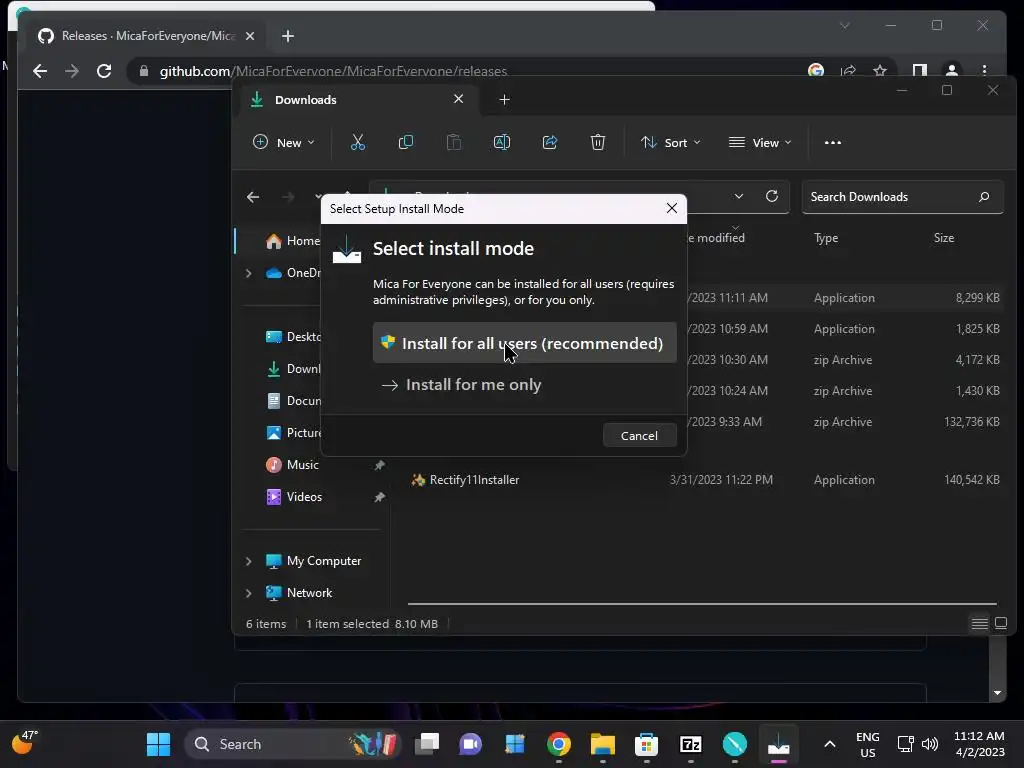This screenshot has height=768, width=1024.
Task: Switch to details view icon in status bar
Action: point(980,624)
